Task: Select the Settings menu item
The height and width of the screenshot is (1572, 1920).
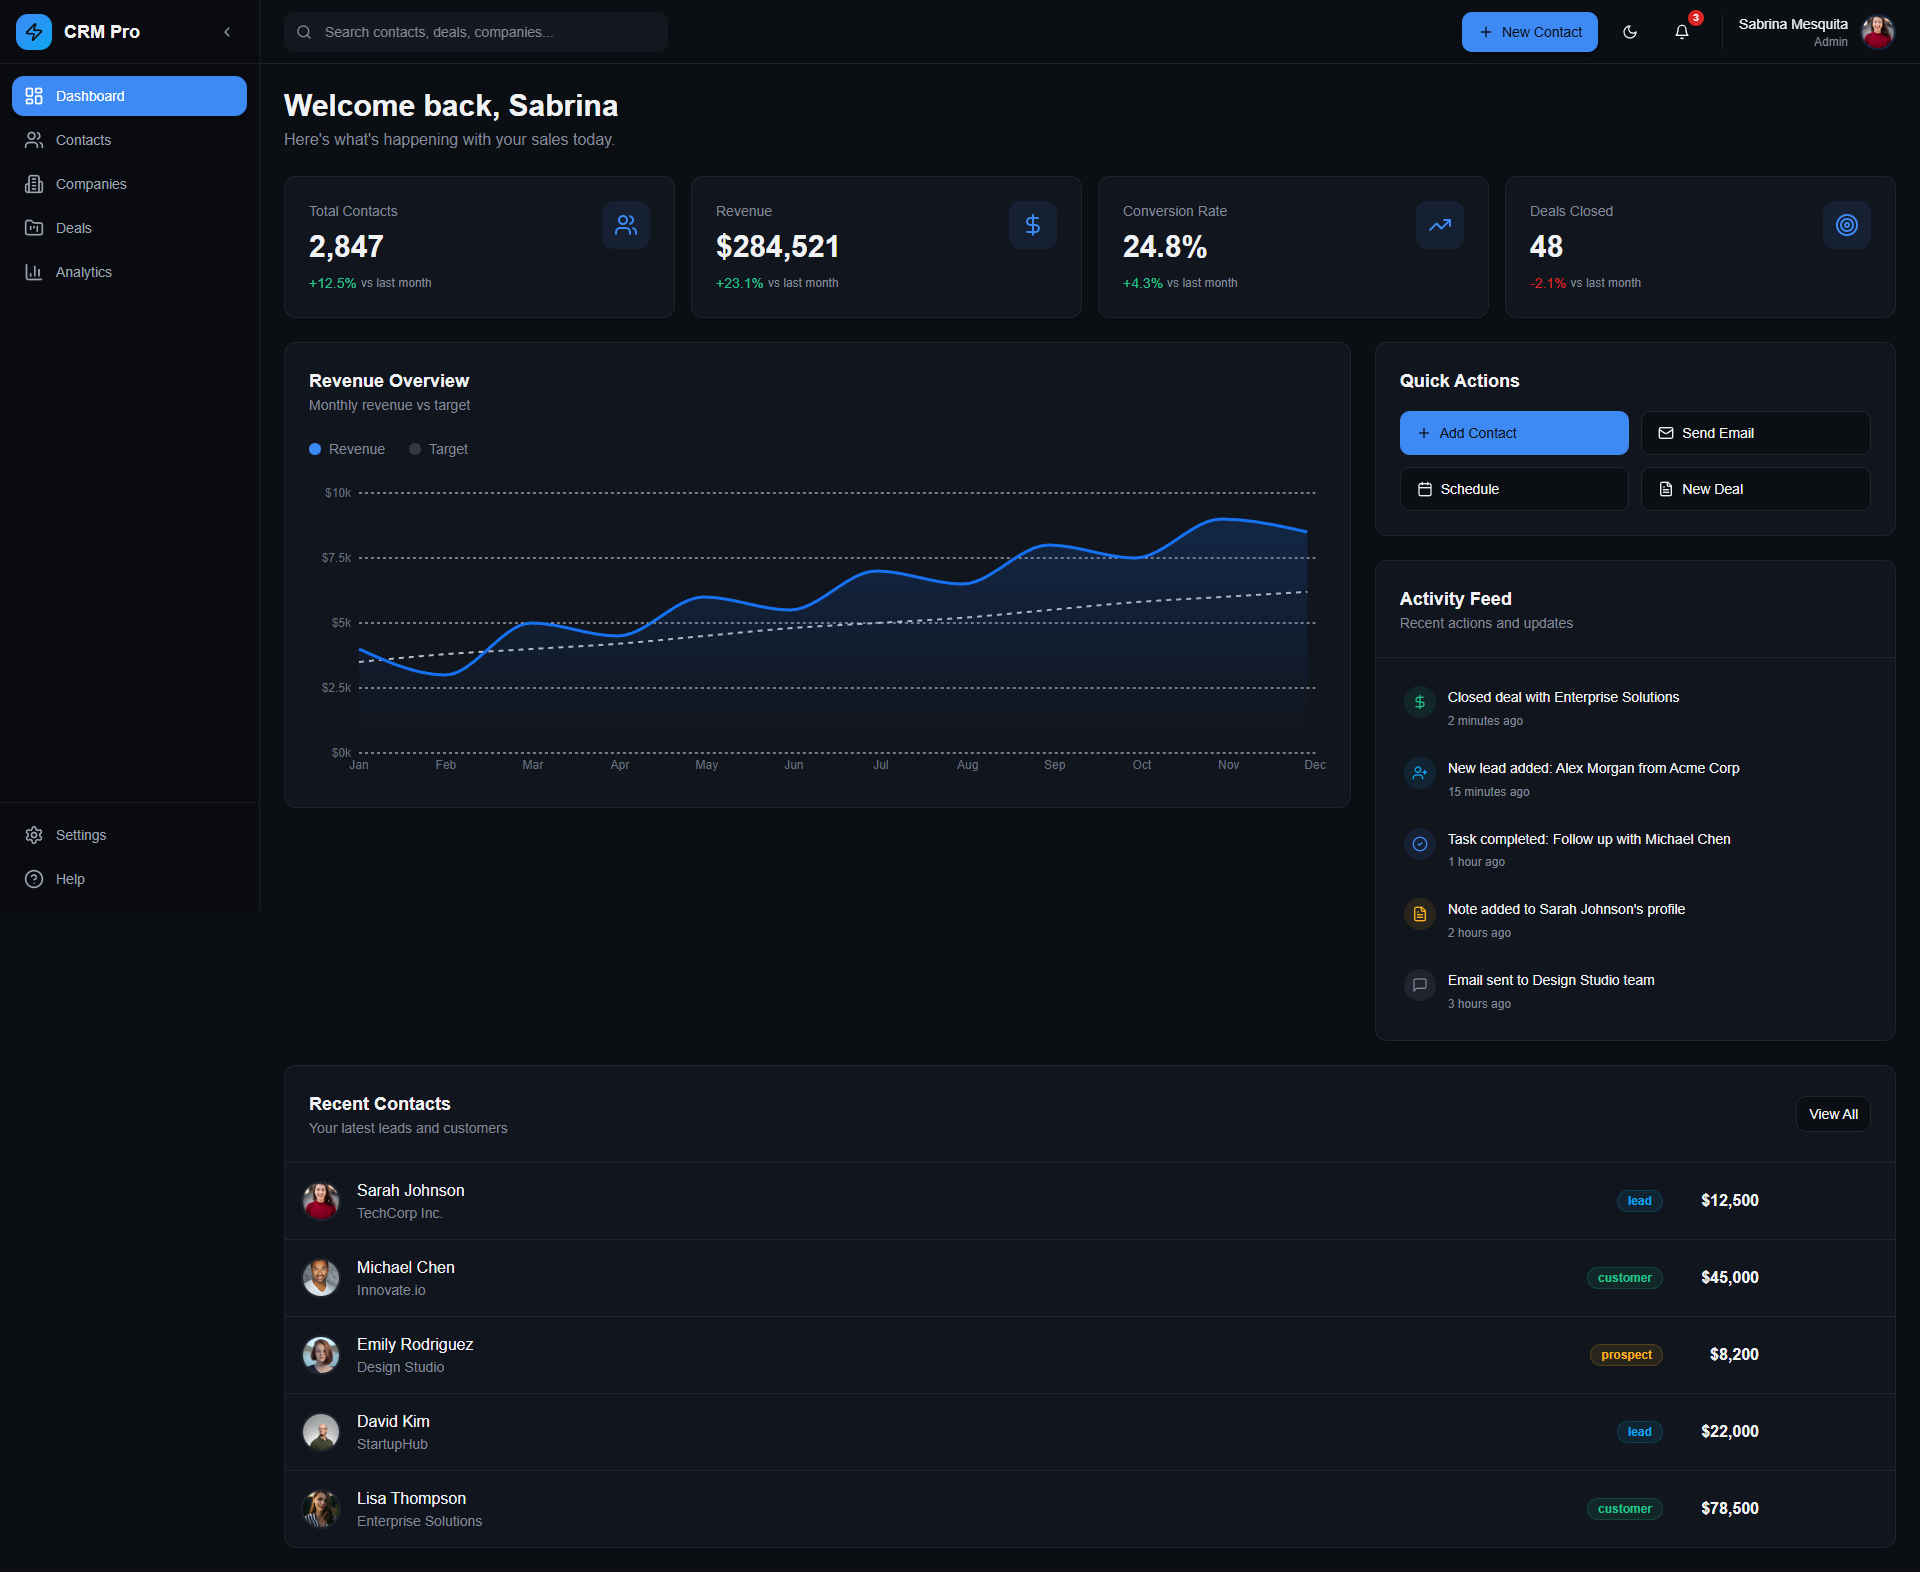Action: coord(80,835)
